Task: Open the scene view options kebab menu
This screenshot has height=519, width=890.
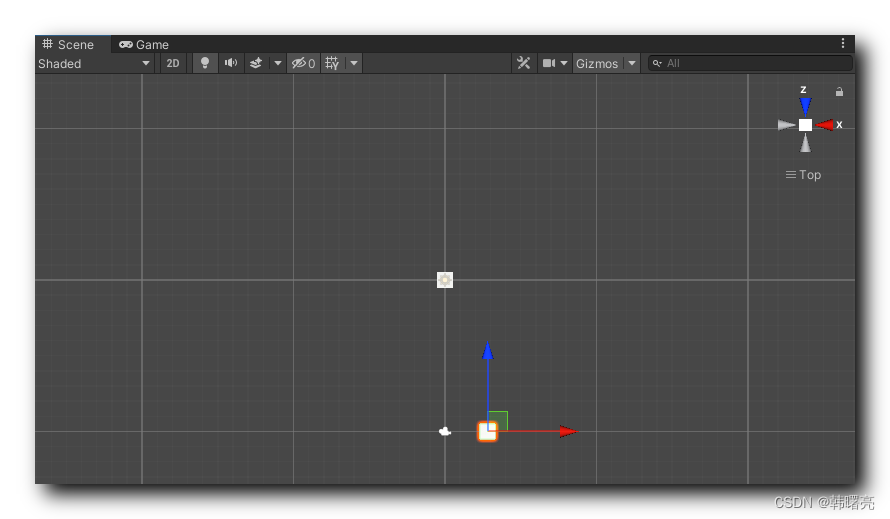Action: (x=842, y=44)
